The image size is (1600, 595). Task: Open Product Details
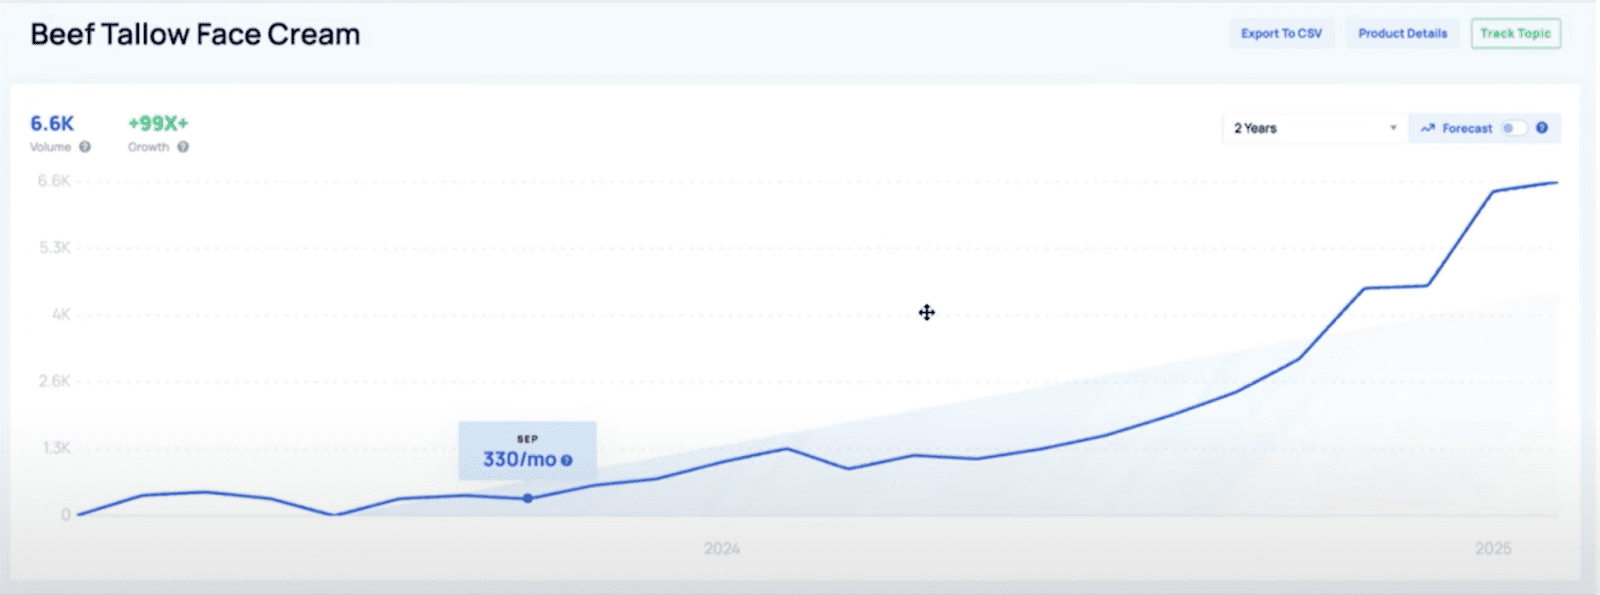1402,33
